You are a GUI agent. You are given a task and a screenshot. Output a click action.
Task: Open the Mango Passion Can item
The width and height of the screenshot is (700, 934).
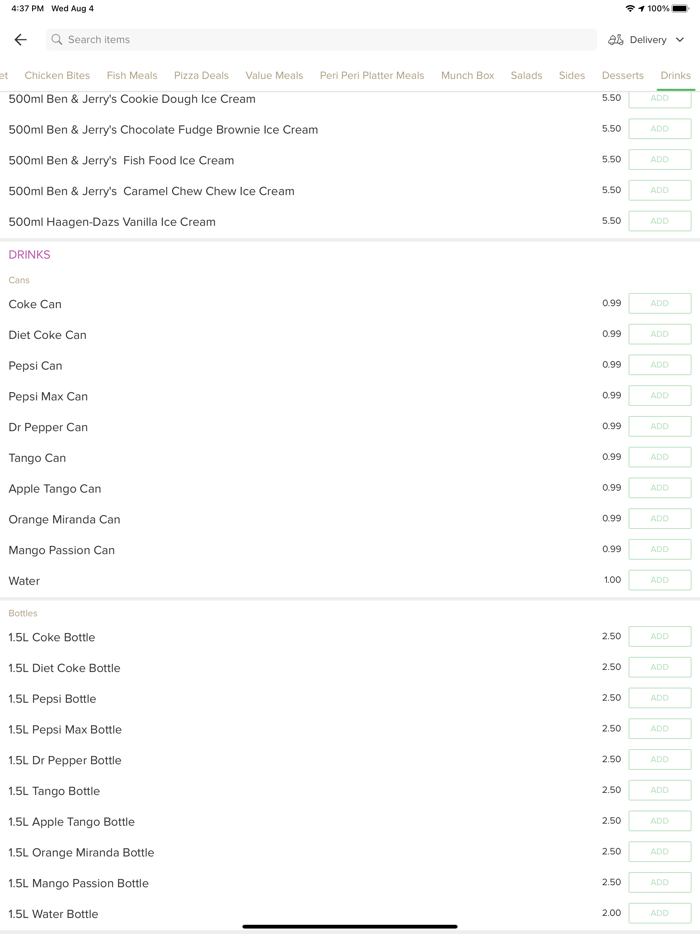tap(62, 550)
